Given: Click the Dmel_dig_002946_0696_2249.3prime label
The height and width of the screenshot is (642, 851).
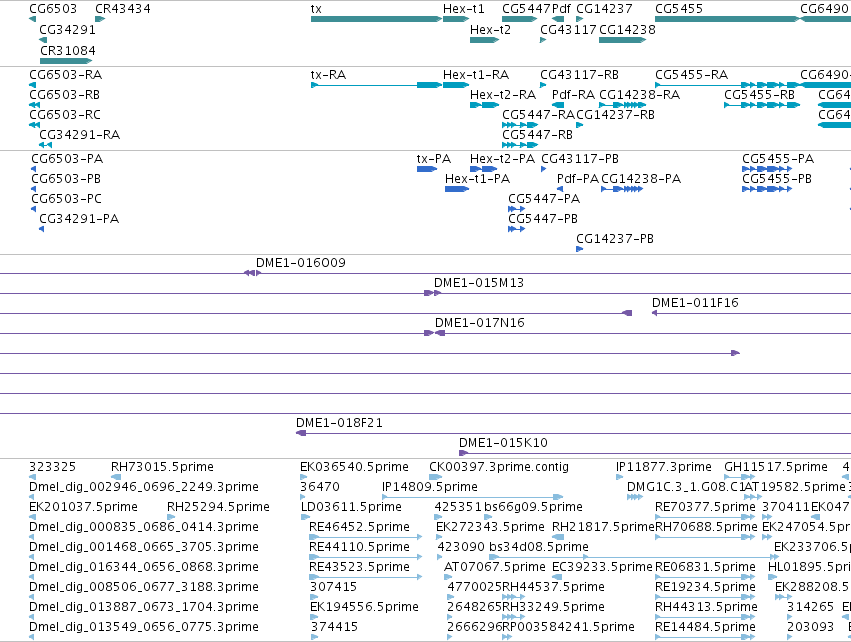Looking at the screenshot, I should [144, 487].
